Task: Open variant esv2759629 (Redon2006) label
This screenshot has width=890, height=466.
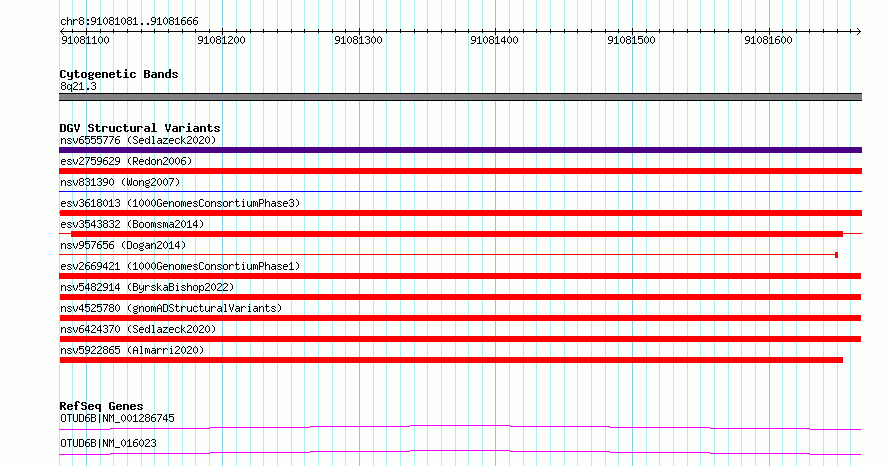Action: 126,161
